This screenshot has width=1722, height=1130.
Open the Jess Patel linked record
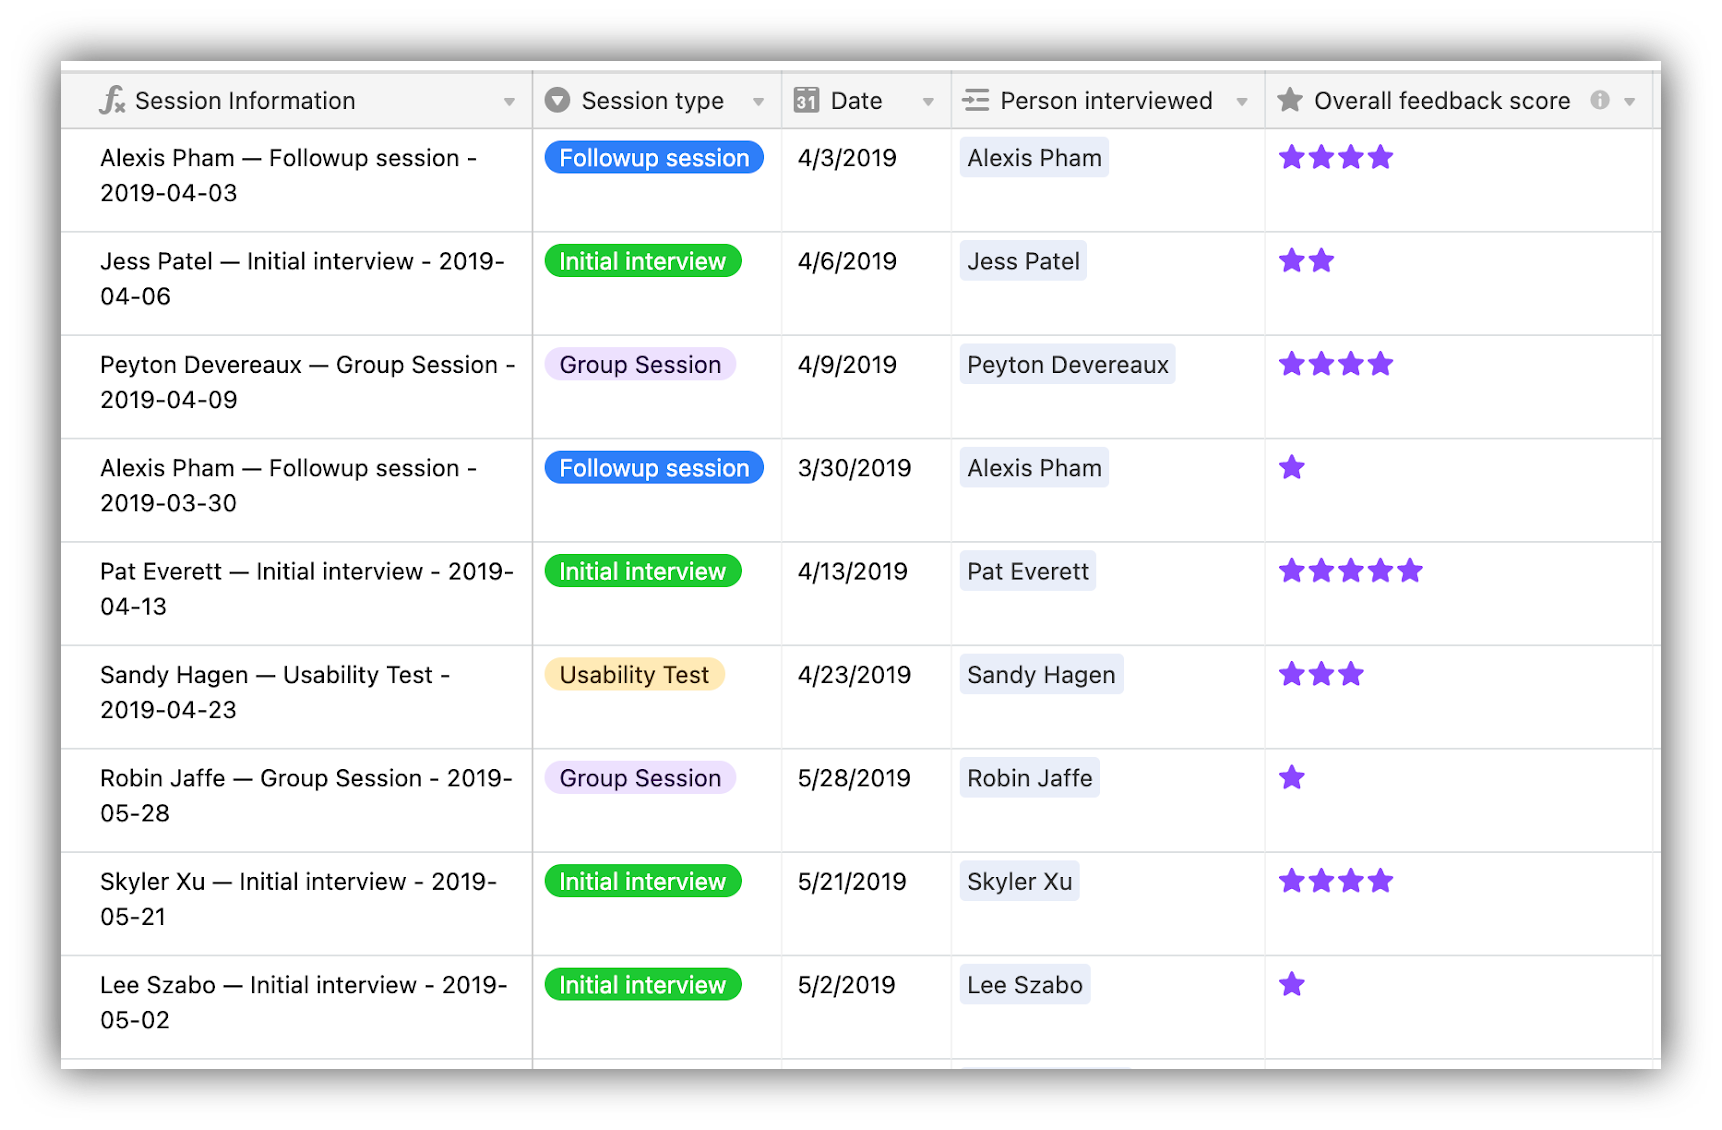coord(1023,261)
